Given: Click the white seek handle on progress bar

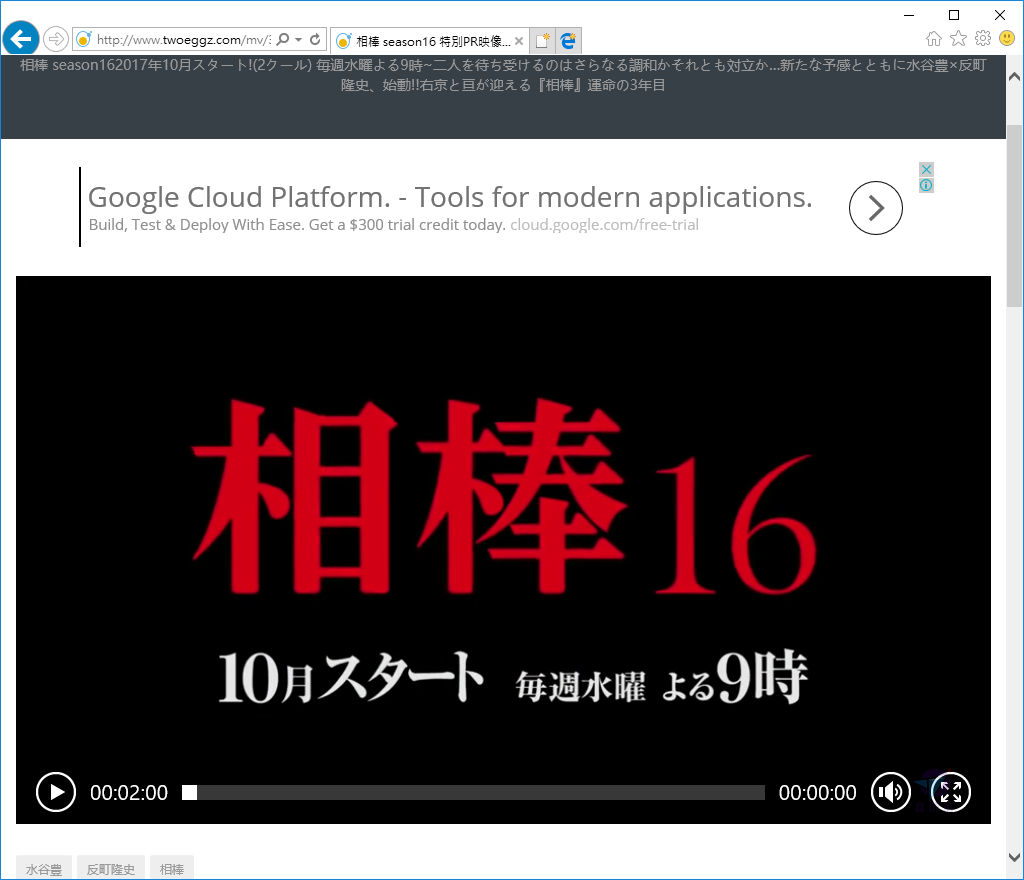Looking at the screenshot, I should (189, 793).
